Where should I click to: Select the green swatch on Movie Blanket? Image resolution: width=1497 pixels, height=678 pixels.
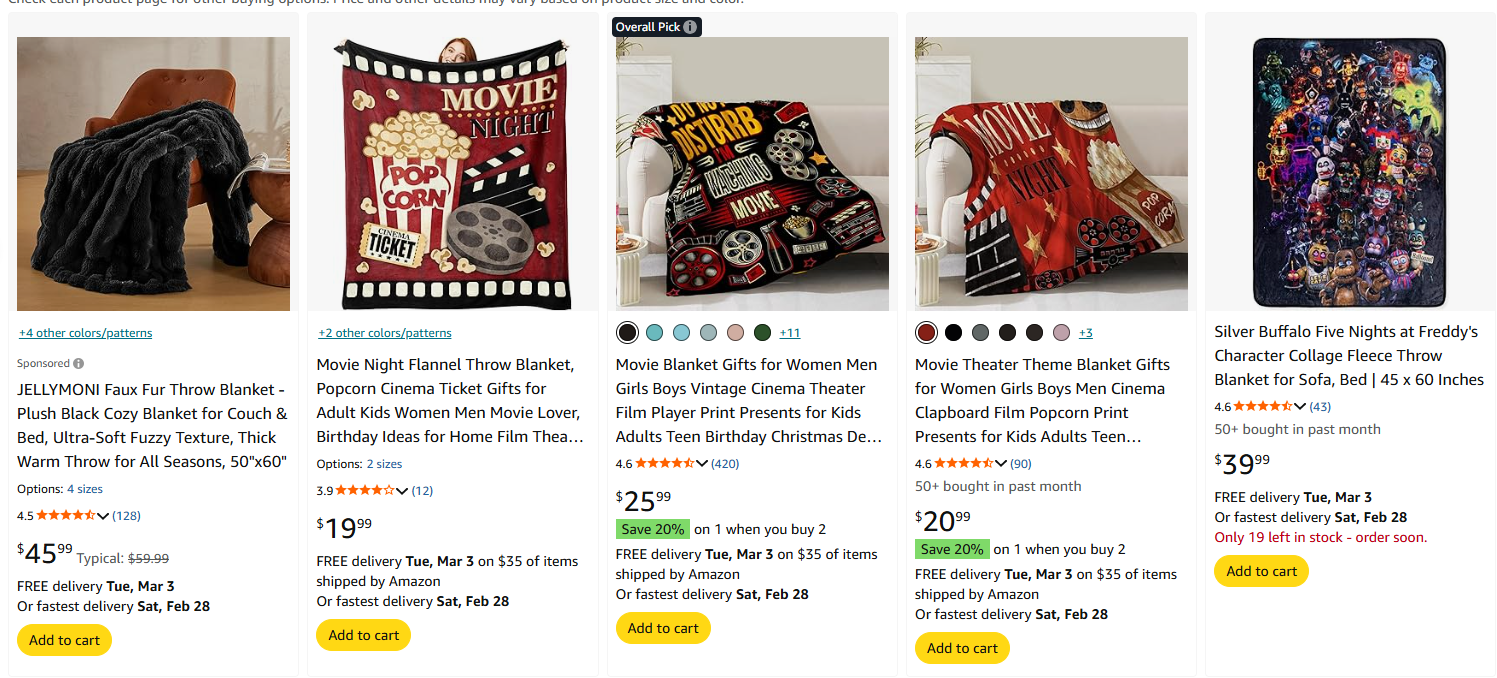[762, 332]
